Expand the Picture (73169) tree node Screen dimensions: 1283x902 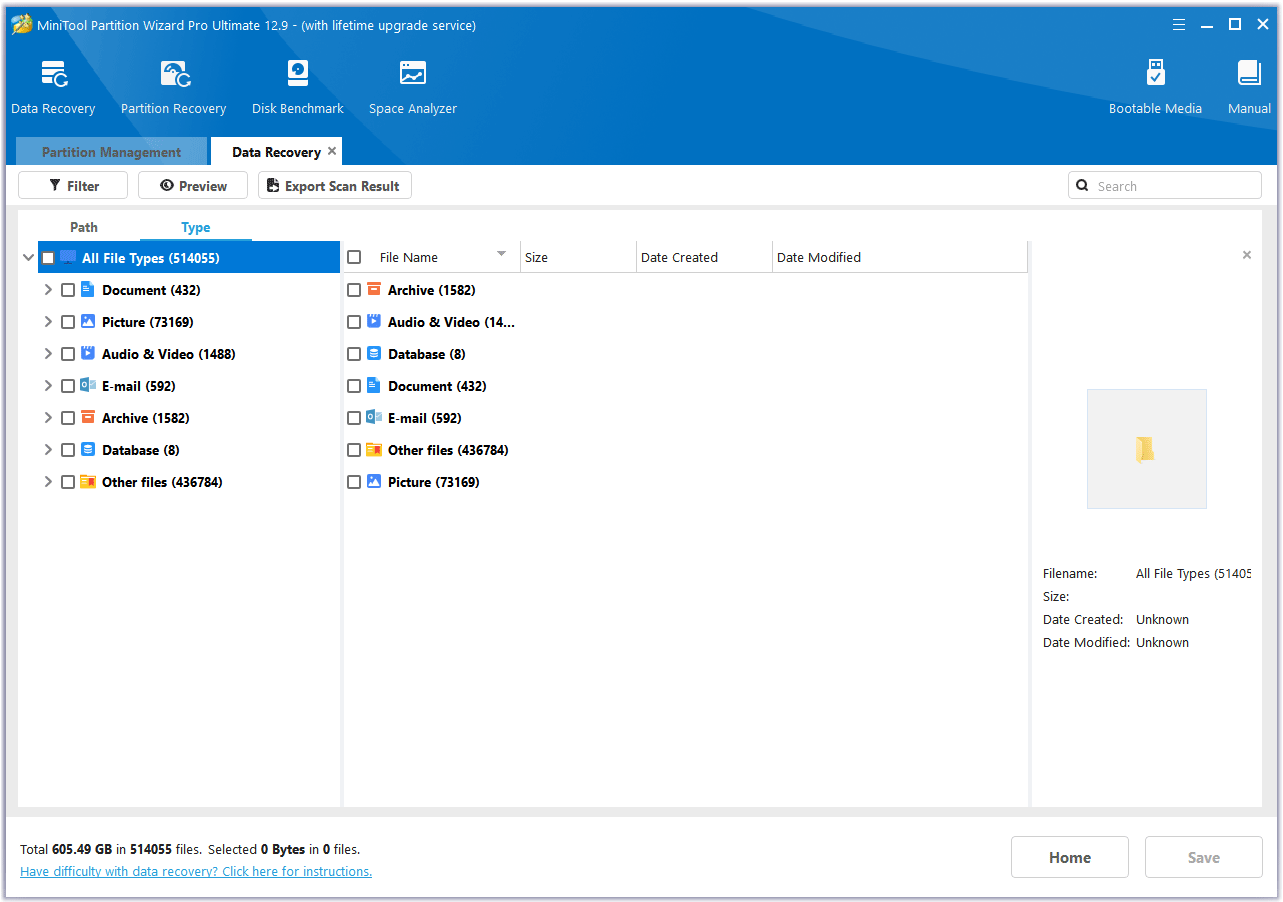[x=48, y=322]
